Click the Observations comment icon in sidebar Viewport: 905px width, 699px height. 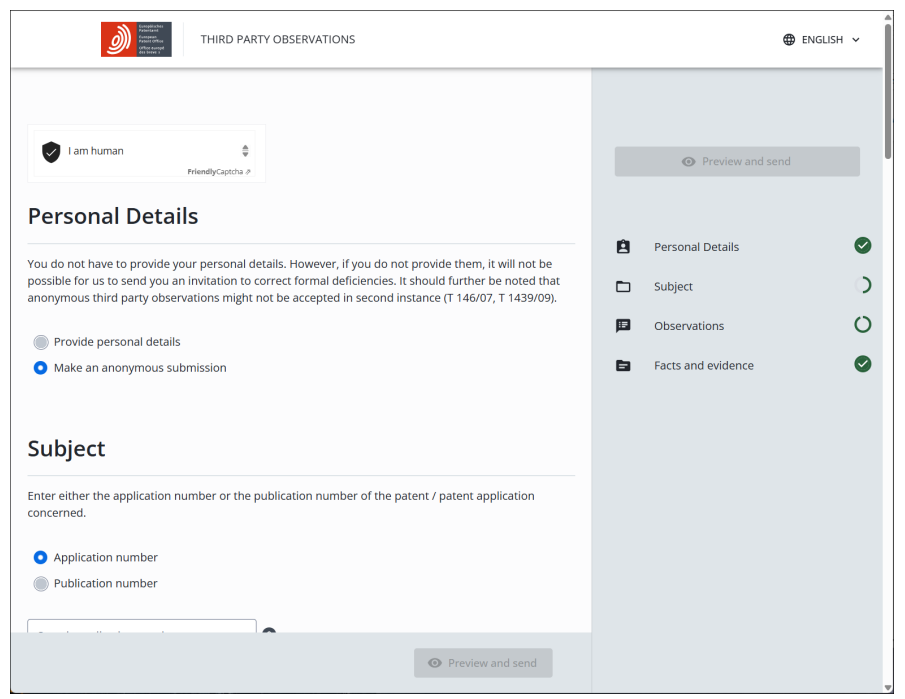(x=623, y=326)
